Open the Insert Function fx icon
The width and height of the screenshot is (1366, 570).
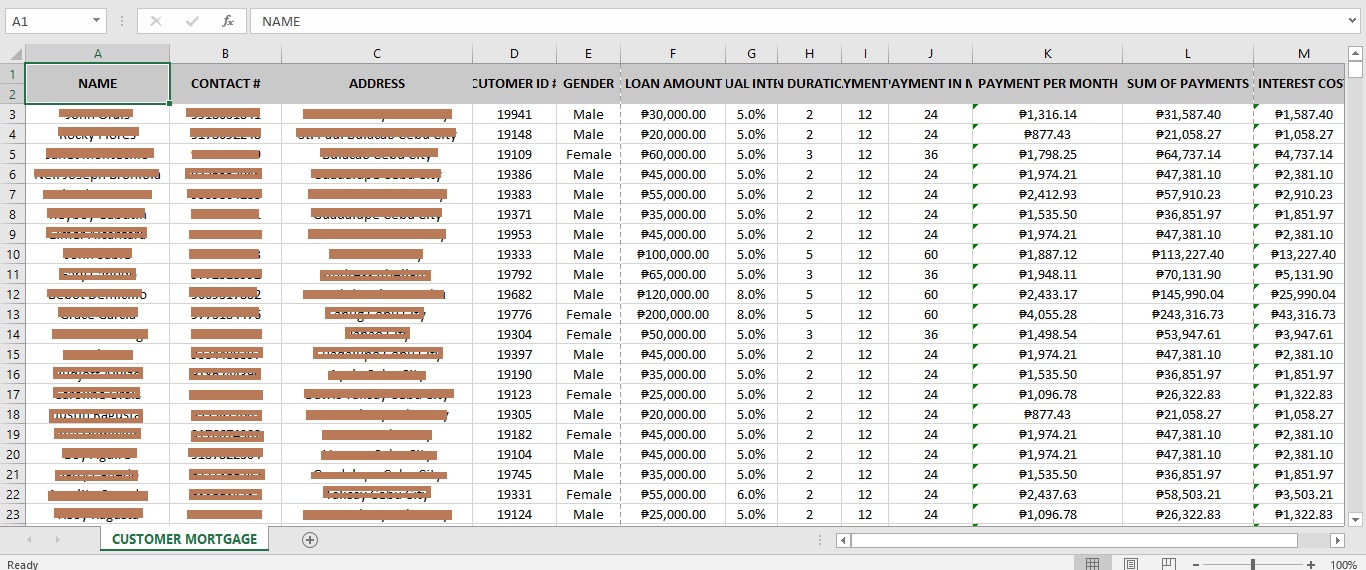(228, 21)
